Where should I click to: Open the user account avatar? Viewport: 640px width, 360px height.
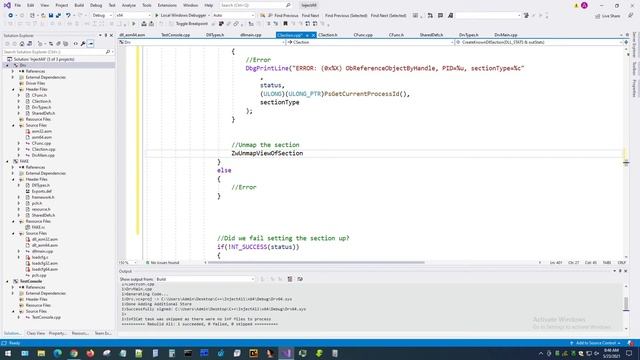584,5
